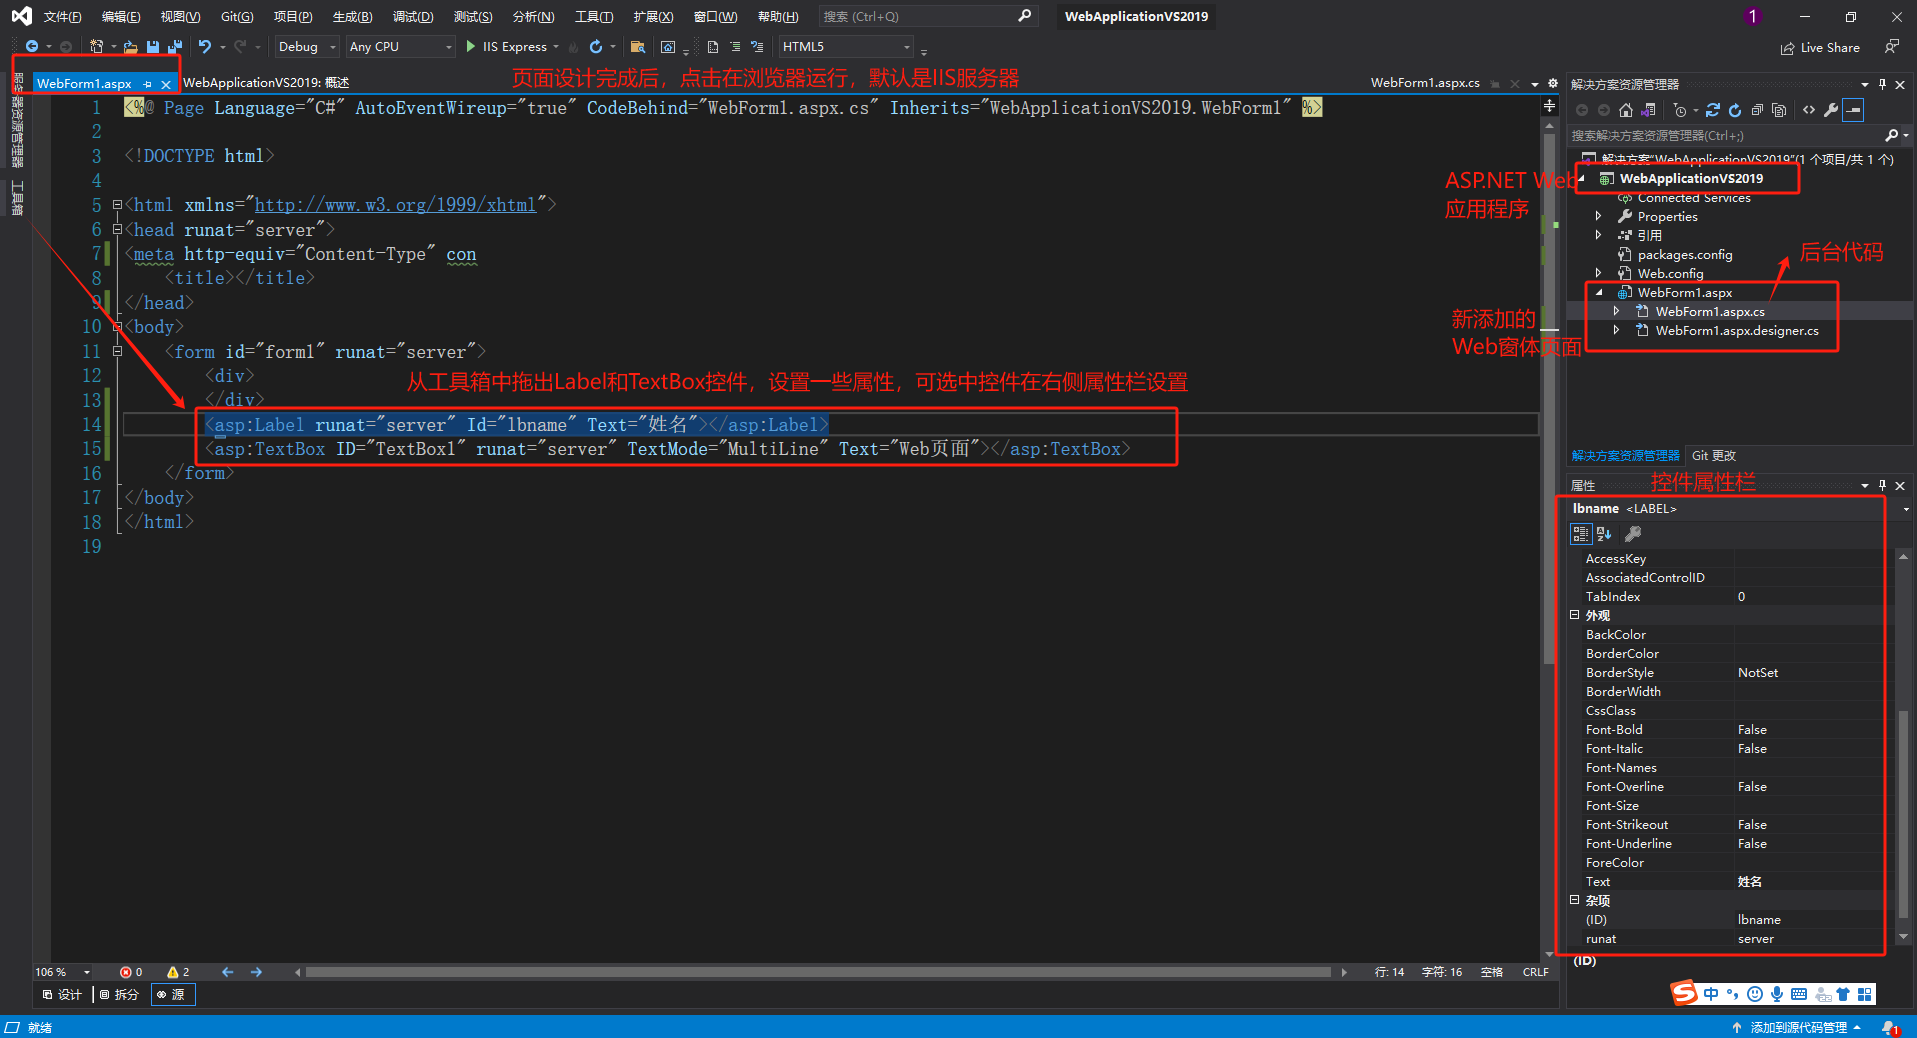Click the errors count indicator
Viewport: 1917px width, 1038px height.
131,972
